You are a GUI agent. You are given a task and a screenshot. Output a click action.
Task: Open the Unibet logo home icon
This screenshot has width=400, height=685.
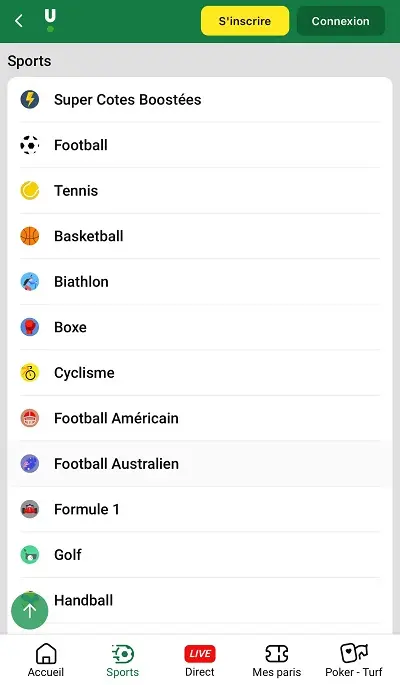[x=50, y=20]
